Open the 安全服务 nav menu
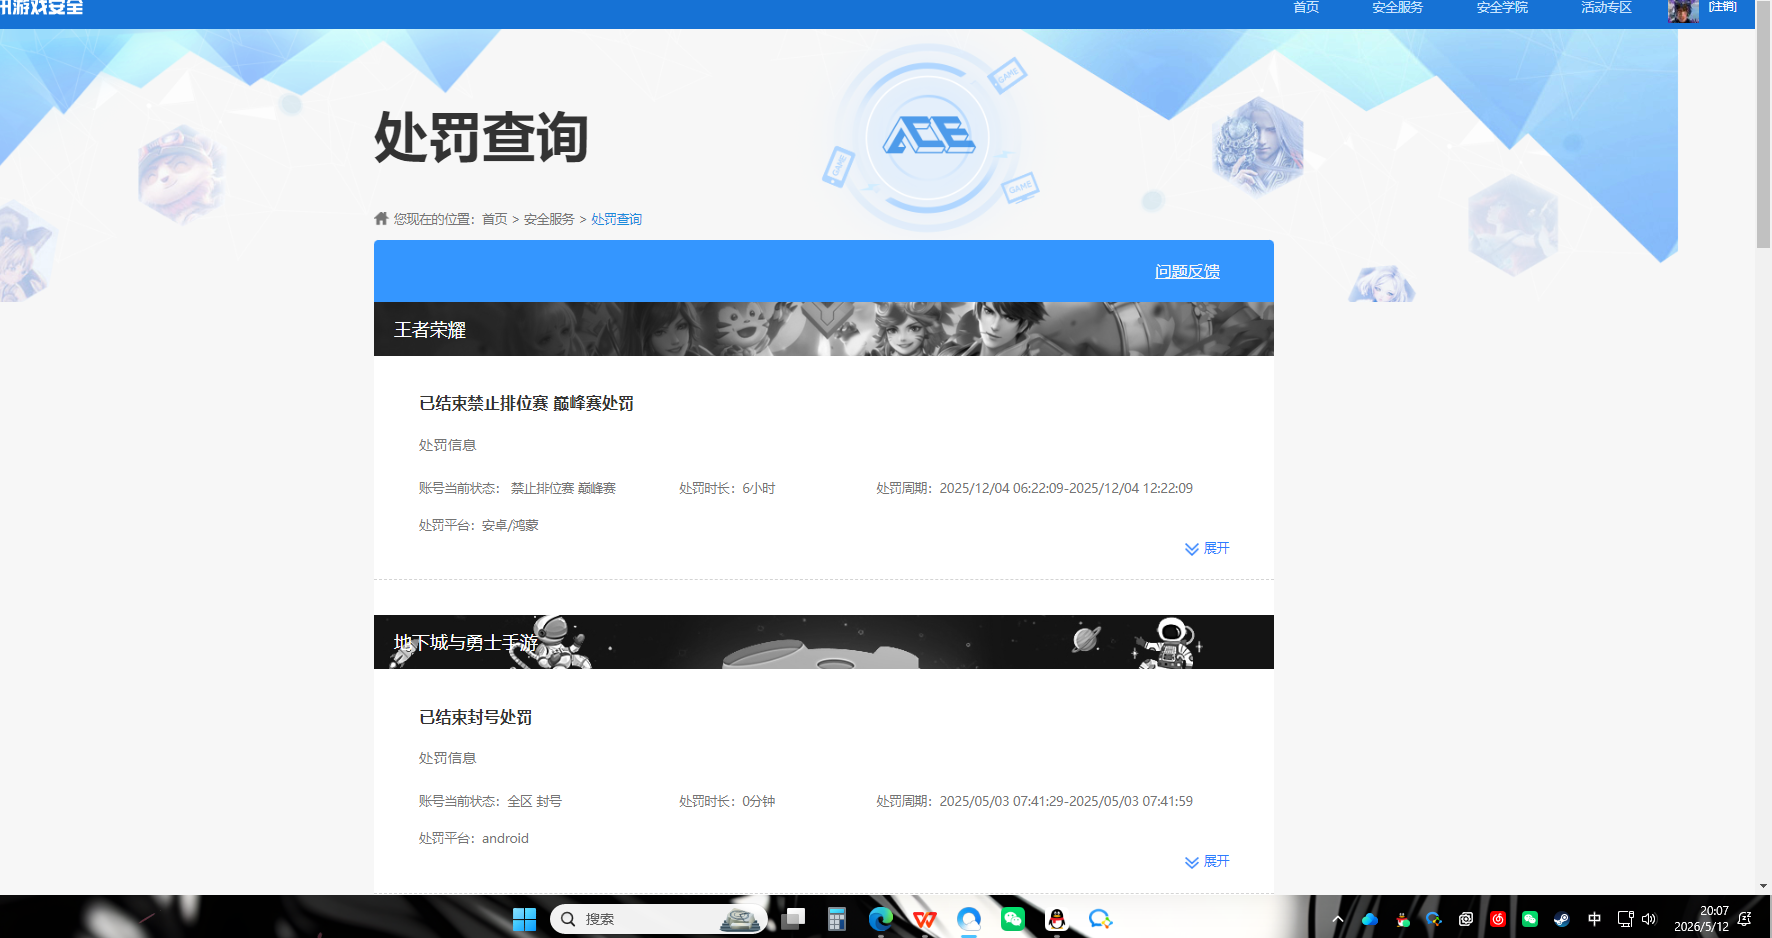 (1397, 7)
